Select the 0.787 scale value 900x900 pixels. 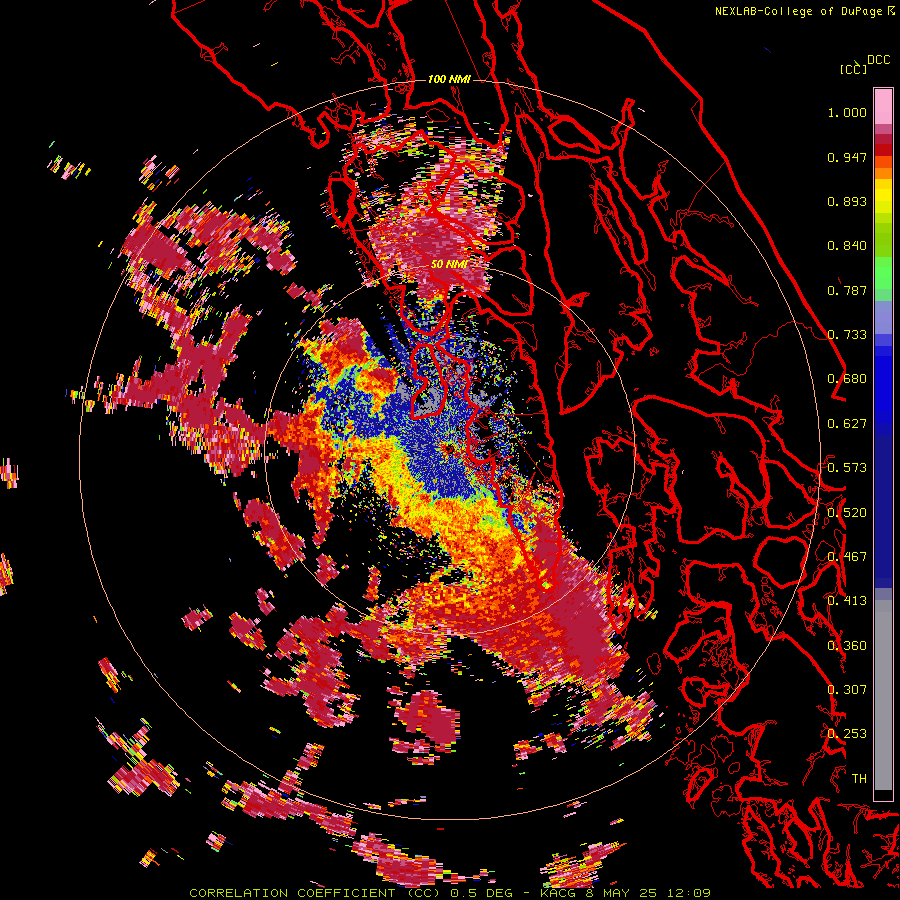point(847,290)
